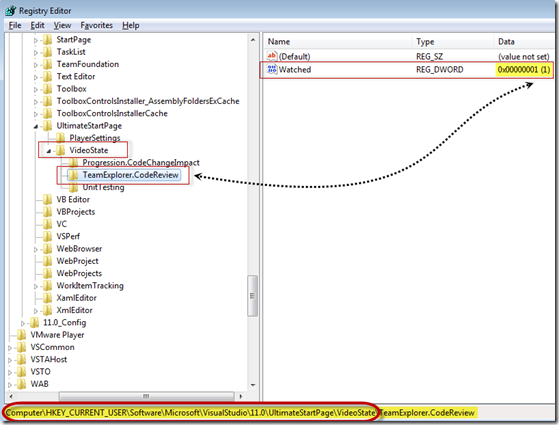Click the Watched DWORD value icon
Screen dimensions: 559x425
[272, 69]
